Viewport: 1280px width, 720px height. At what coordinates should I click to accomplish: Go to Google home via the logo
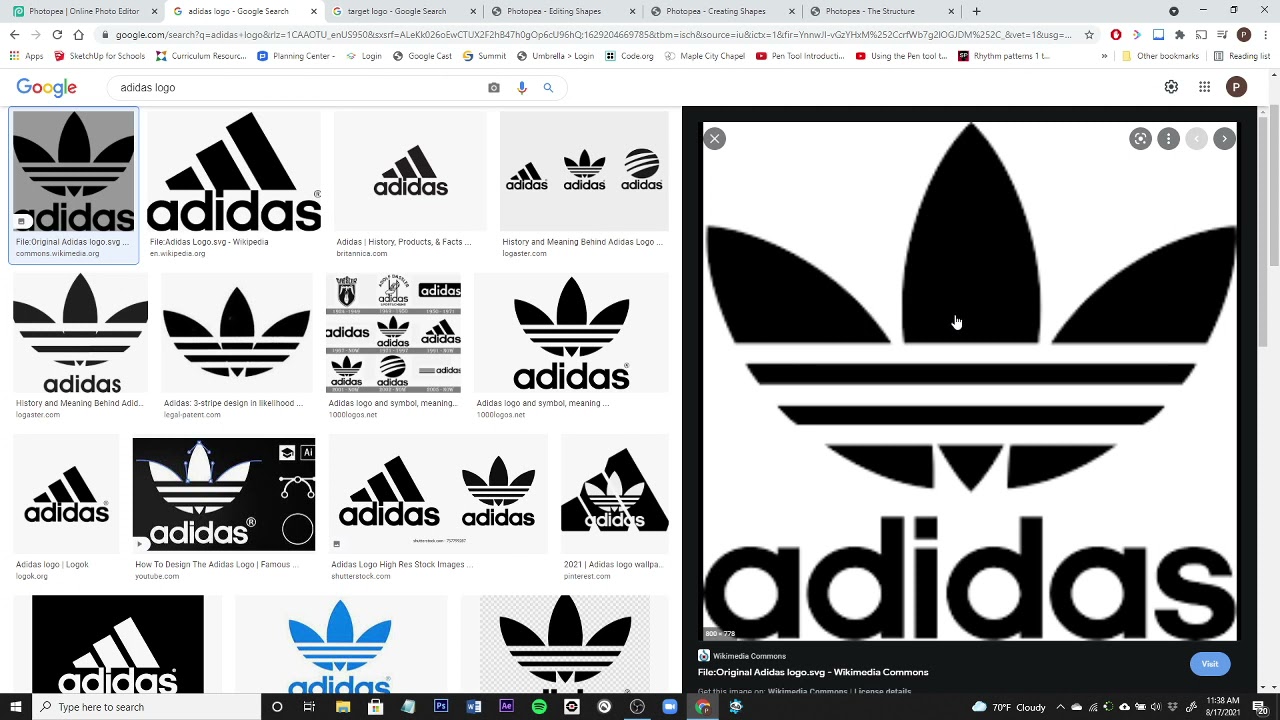46,88
